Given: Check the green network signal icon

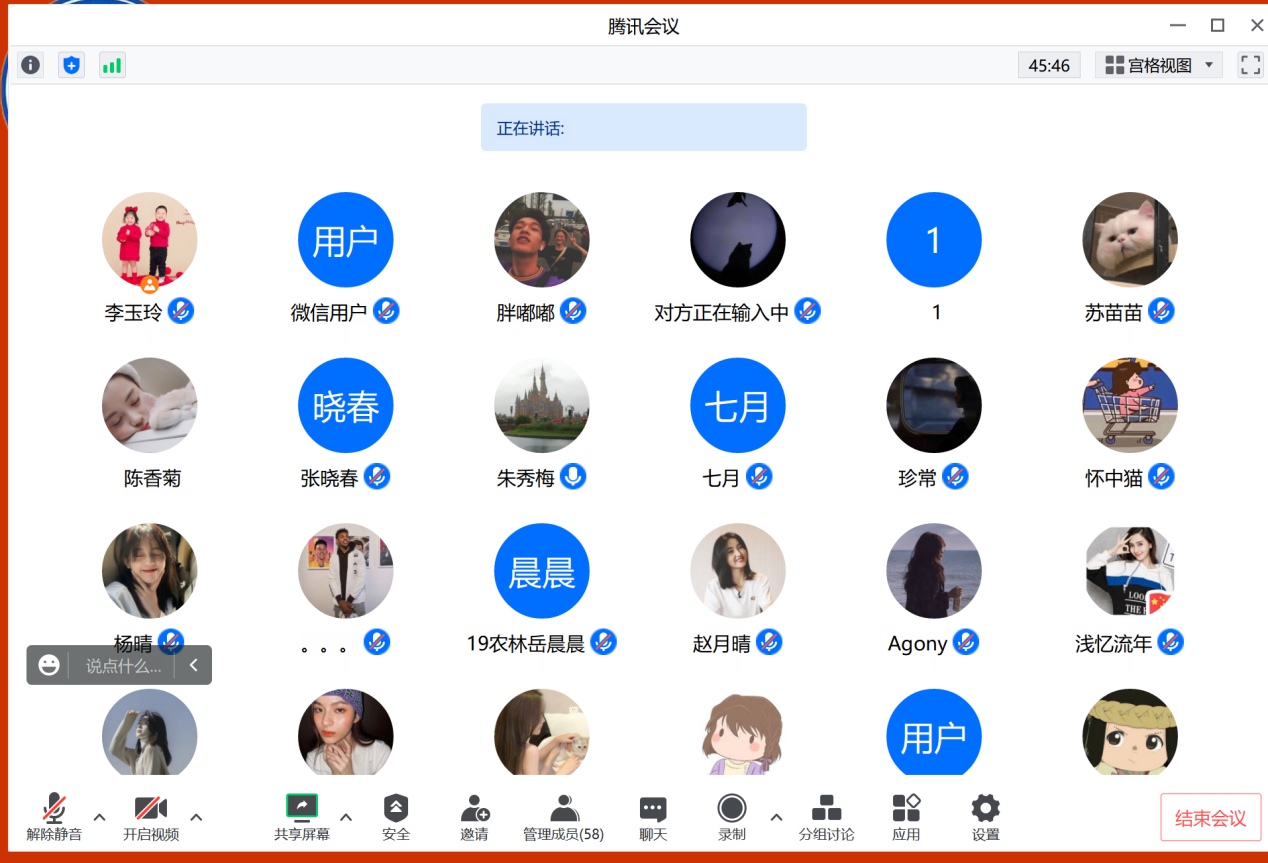Looking at the screenshot, I should pyautogui.click(x=112, y=65).
